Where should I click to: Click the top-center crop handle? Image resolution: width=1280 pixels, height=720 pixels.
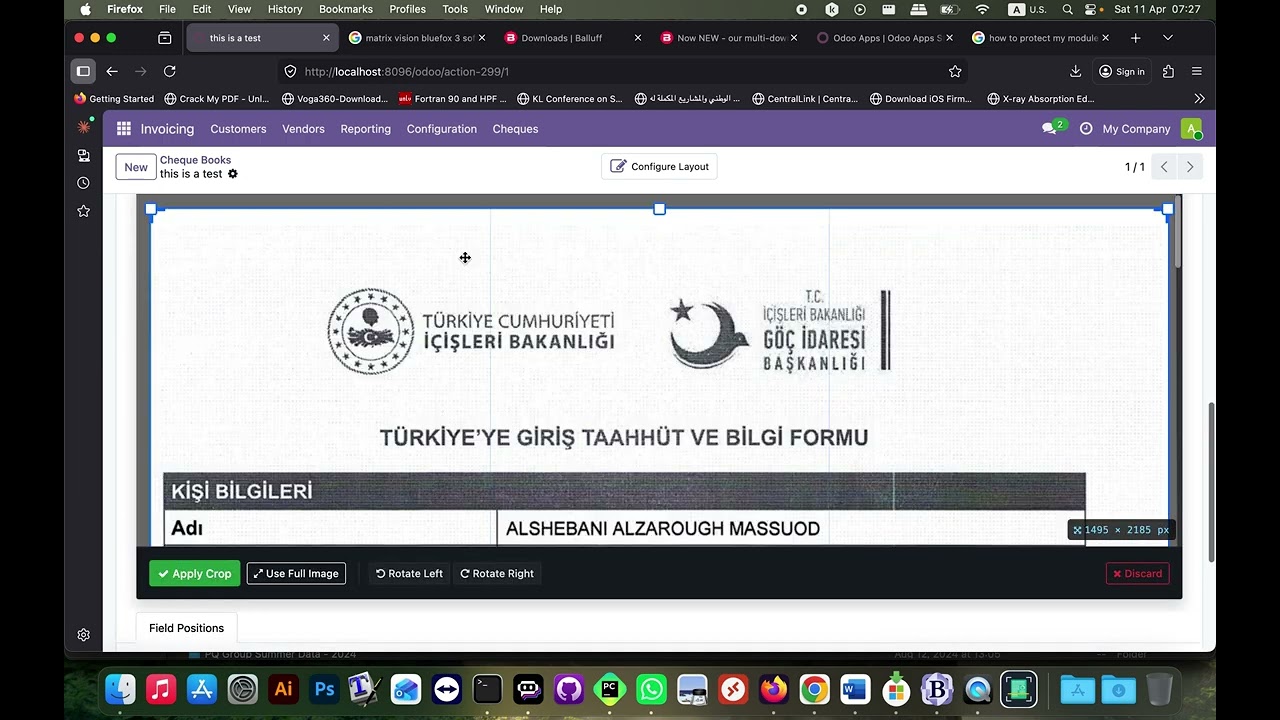[x=659, y=209]
